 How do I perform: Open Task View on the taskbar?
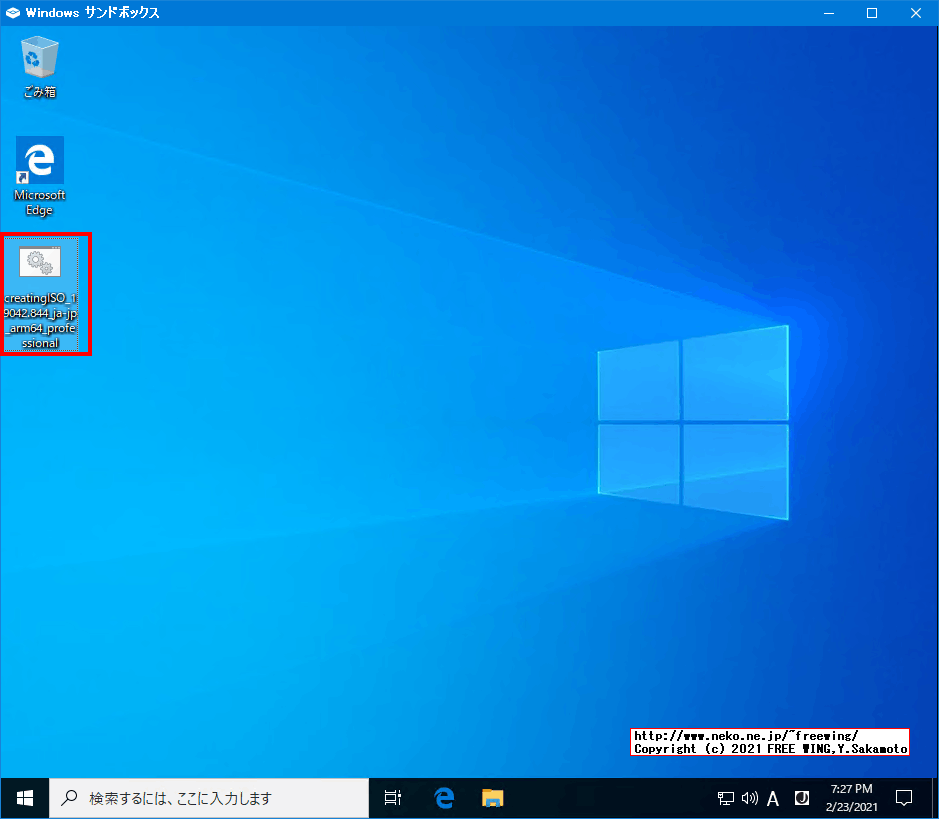pyautogui.click(x=391, y=797)
